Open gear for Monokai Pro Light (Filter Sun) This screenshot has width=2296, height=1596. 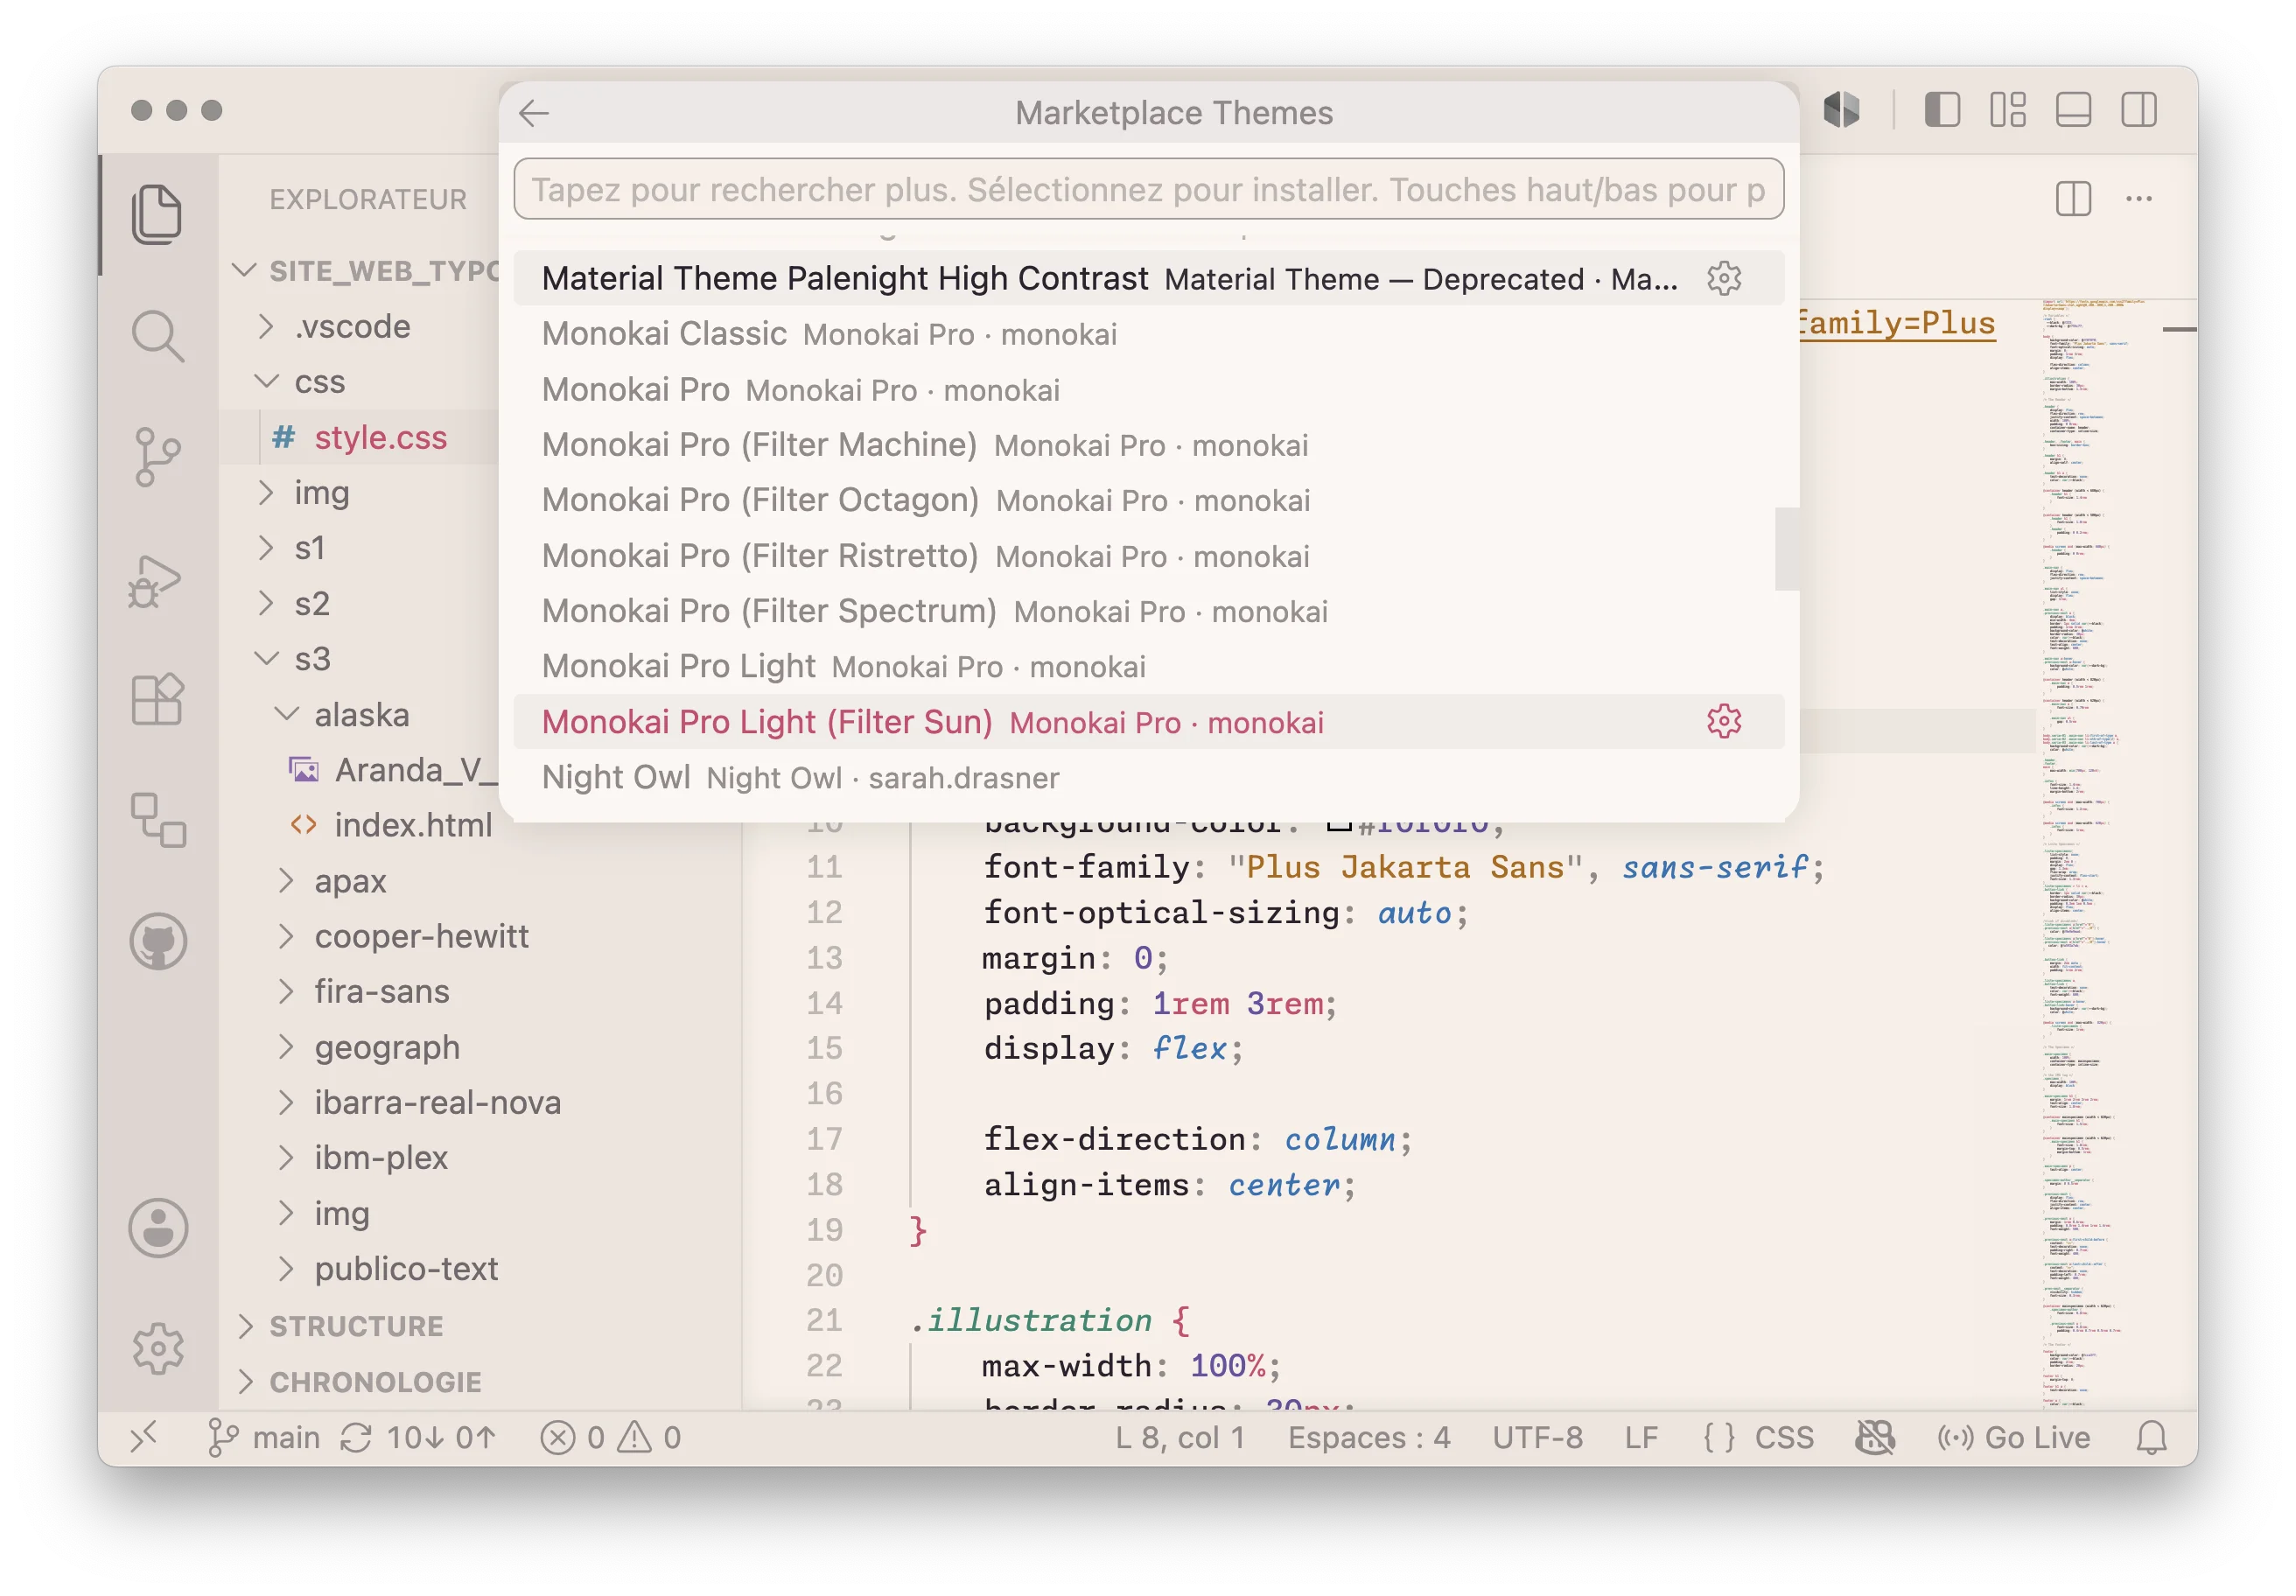[x=1724, y=721]
